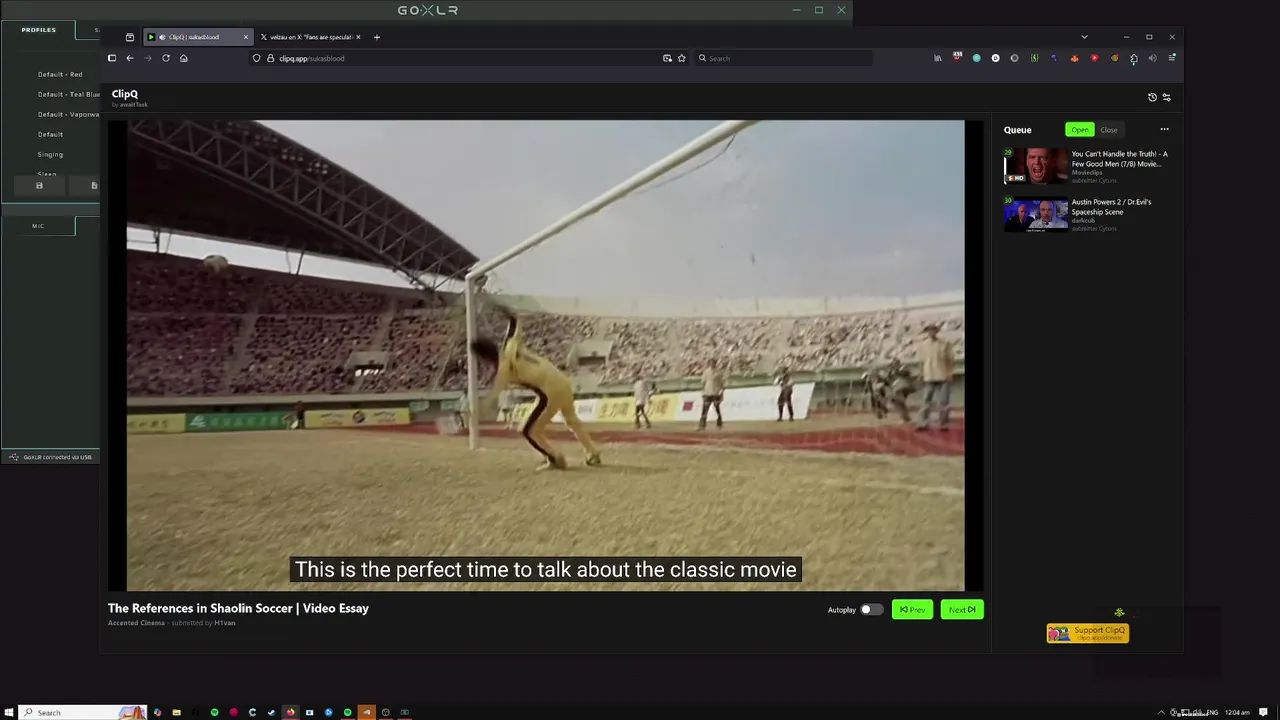Image resolution: width=1280 pixels, height=720 pixels.
Task: Set the queue to Open
Action: click(x=1080, y=130)
